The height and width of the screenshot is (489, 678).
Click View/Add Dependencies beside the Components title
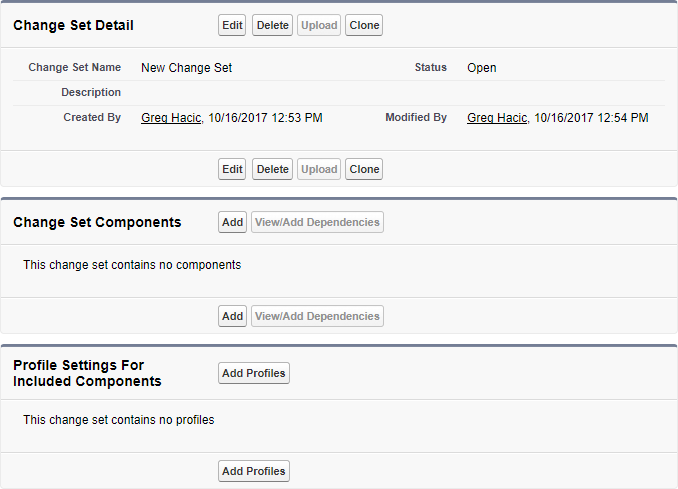click(x=317, y=222)
